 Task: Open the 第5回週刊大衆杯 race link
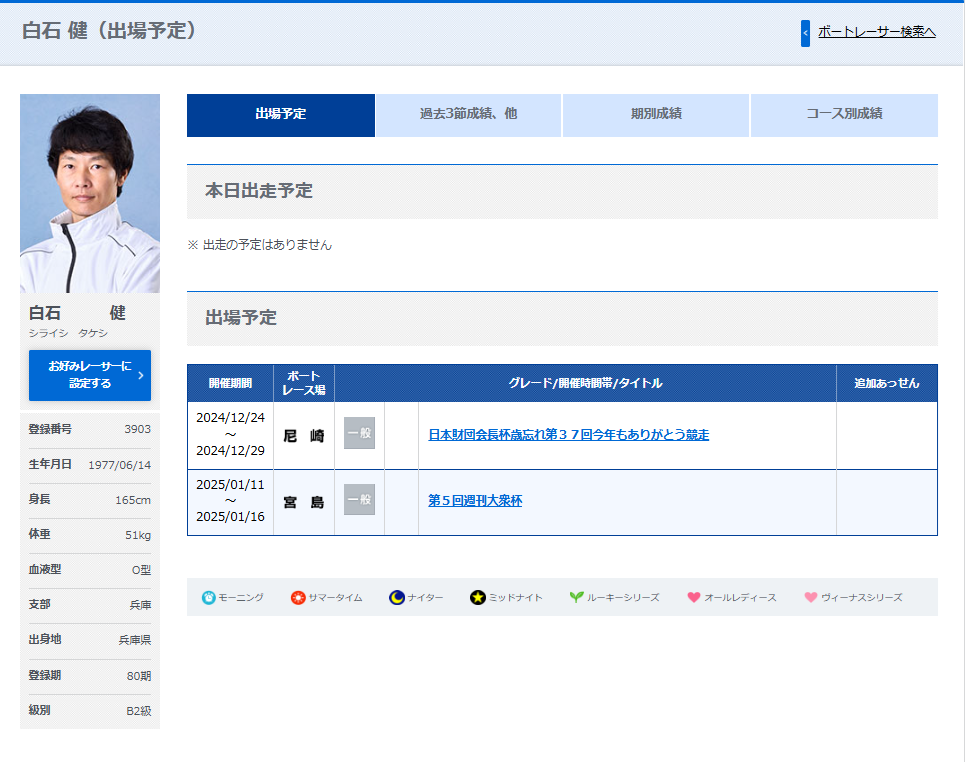[475, 501]
